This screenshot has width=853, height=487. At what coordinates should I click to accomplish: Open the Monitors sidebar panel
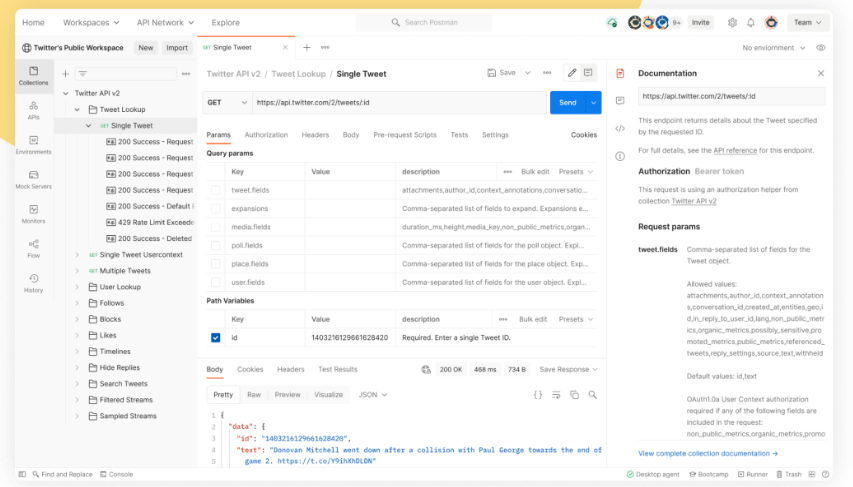(33, 214)
